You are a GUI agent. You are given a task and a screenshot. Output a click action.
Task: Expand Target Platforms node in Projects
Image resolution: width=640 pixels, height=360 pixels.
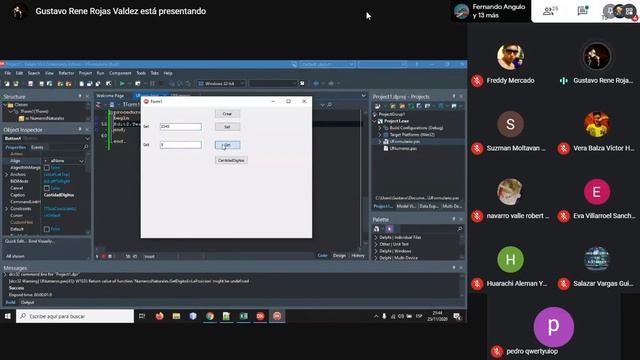tap(380, 135)
